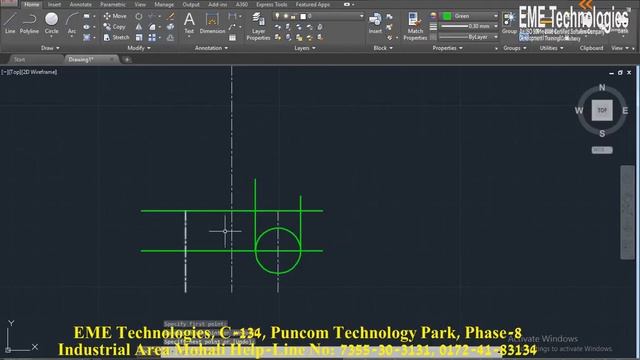Expand the Properties panel
Image resolution: width=640 pixels, height=360 pixels.
point(447,48)
